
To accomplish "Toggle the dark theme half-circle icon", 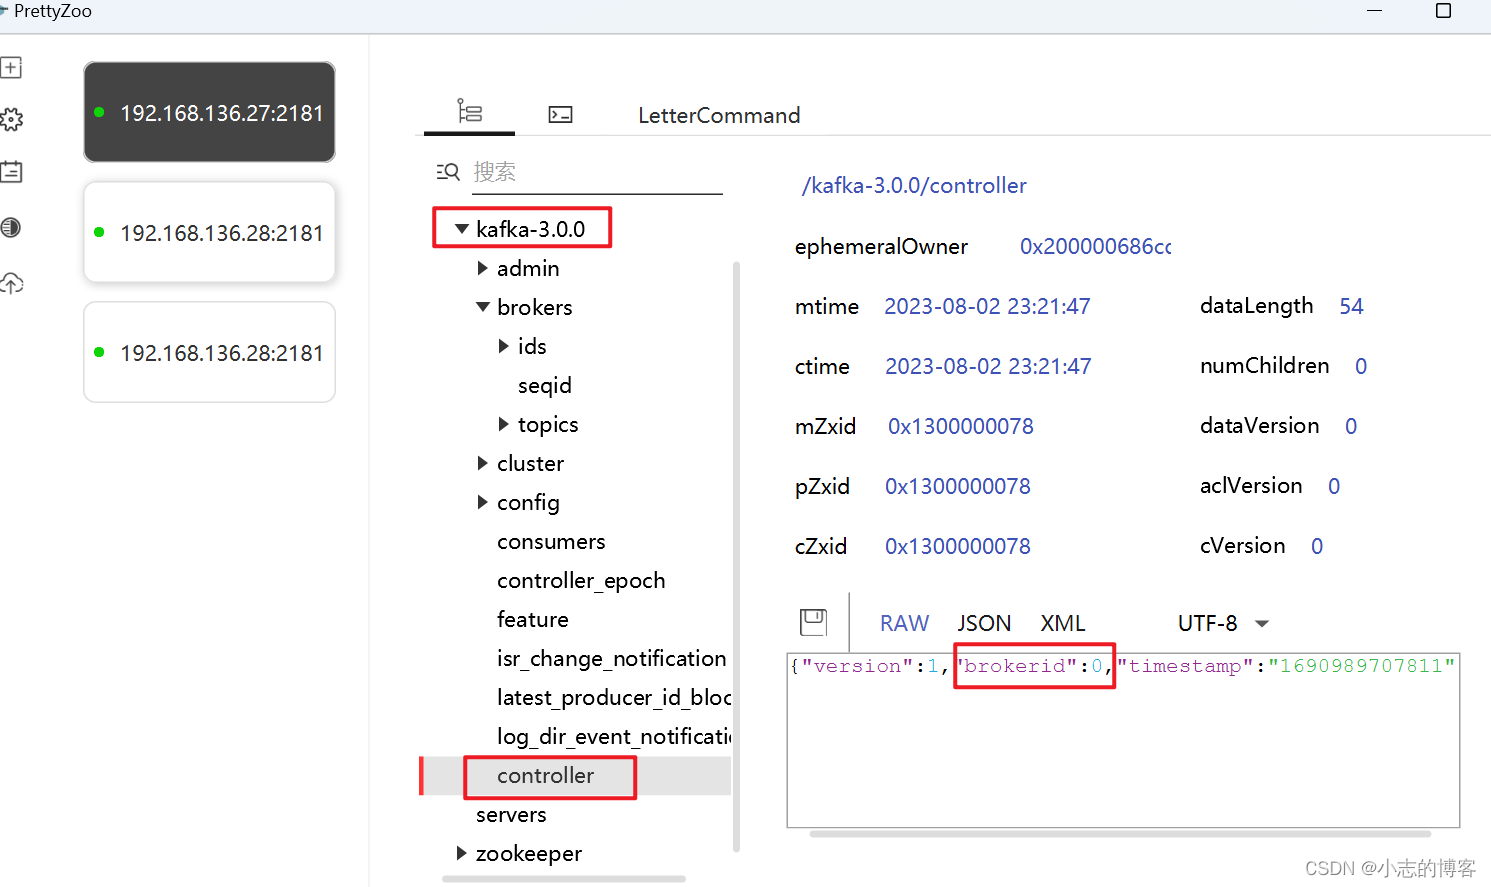I will pyautogui.click(x=11, y=227).
